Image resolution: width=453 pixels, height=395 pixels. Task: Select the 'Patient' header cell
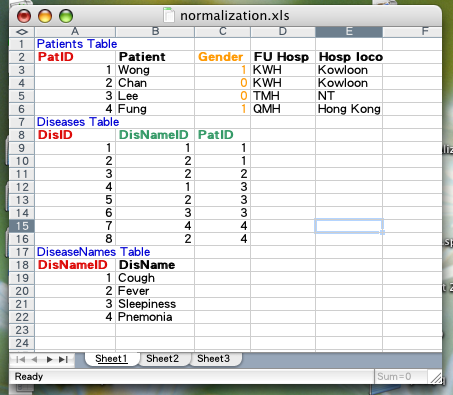coord(155,57)
